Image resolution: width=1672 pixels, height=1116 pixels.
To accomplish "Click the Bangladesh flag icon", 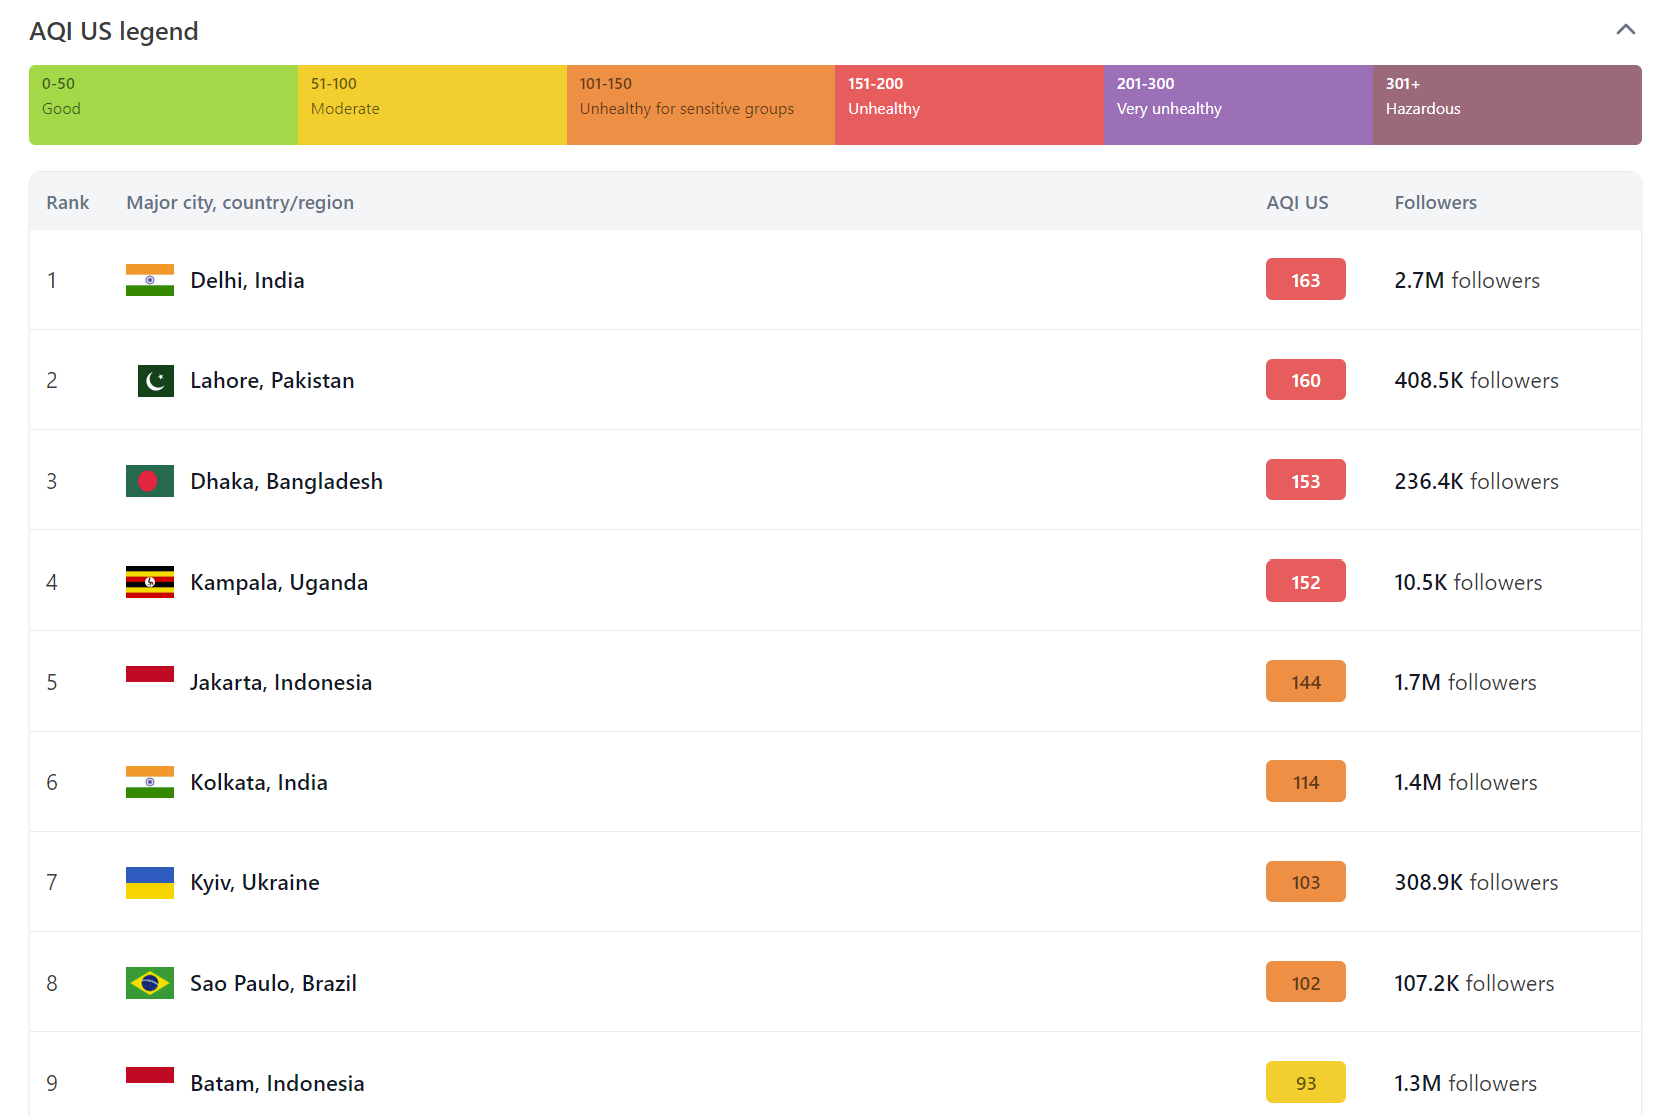I will (x=150, y=481).
